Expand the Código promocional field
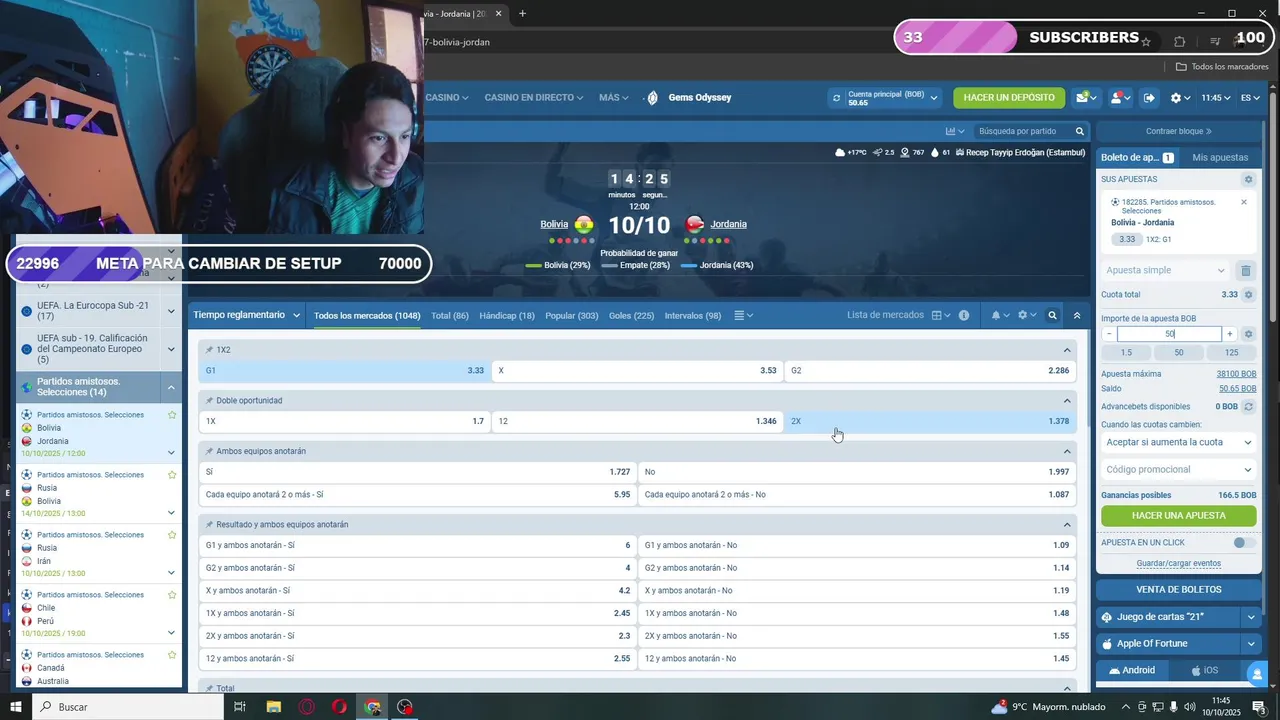Image resolution: width=1280 pixels, height=720 pixels. (1178, 470)
